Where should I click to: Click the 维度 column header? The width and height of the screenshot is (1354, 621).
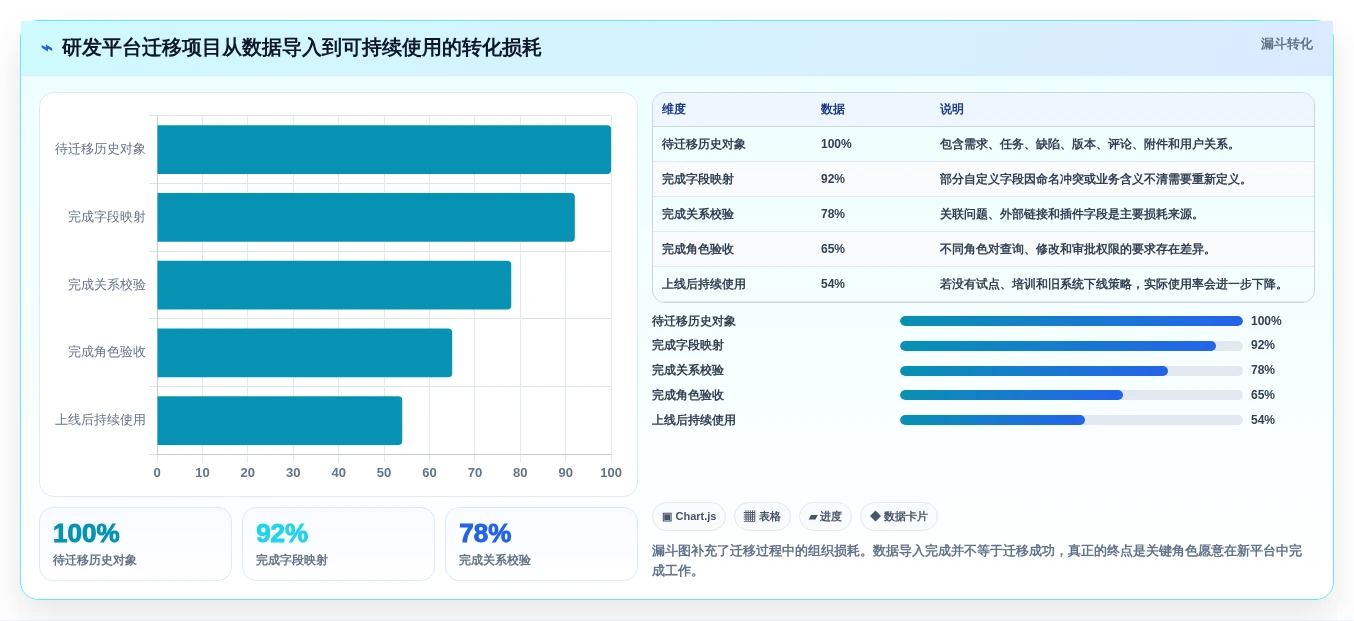[x=674, y=109]
